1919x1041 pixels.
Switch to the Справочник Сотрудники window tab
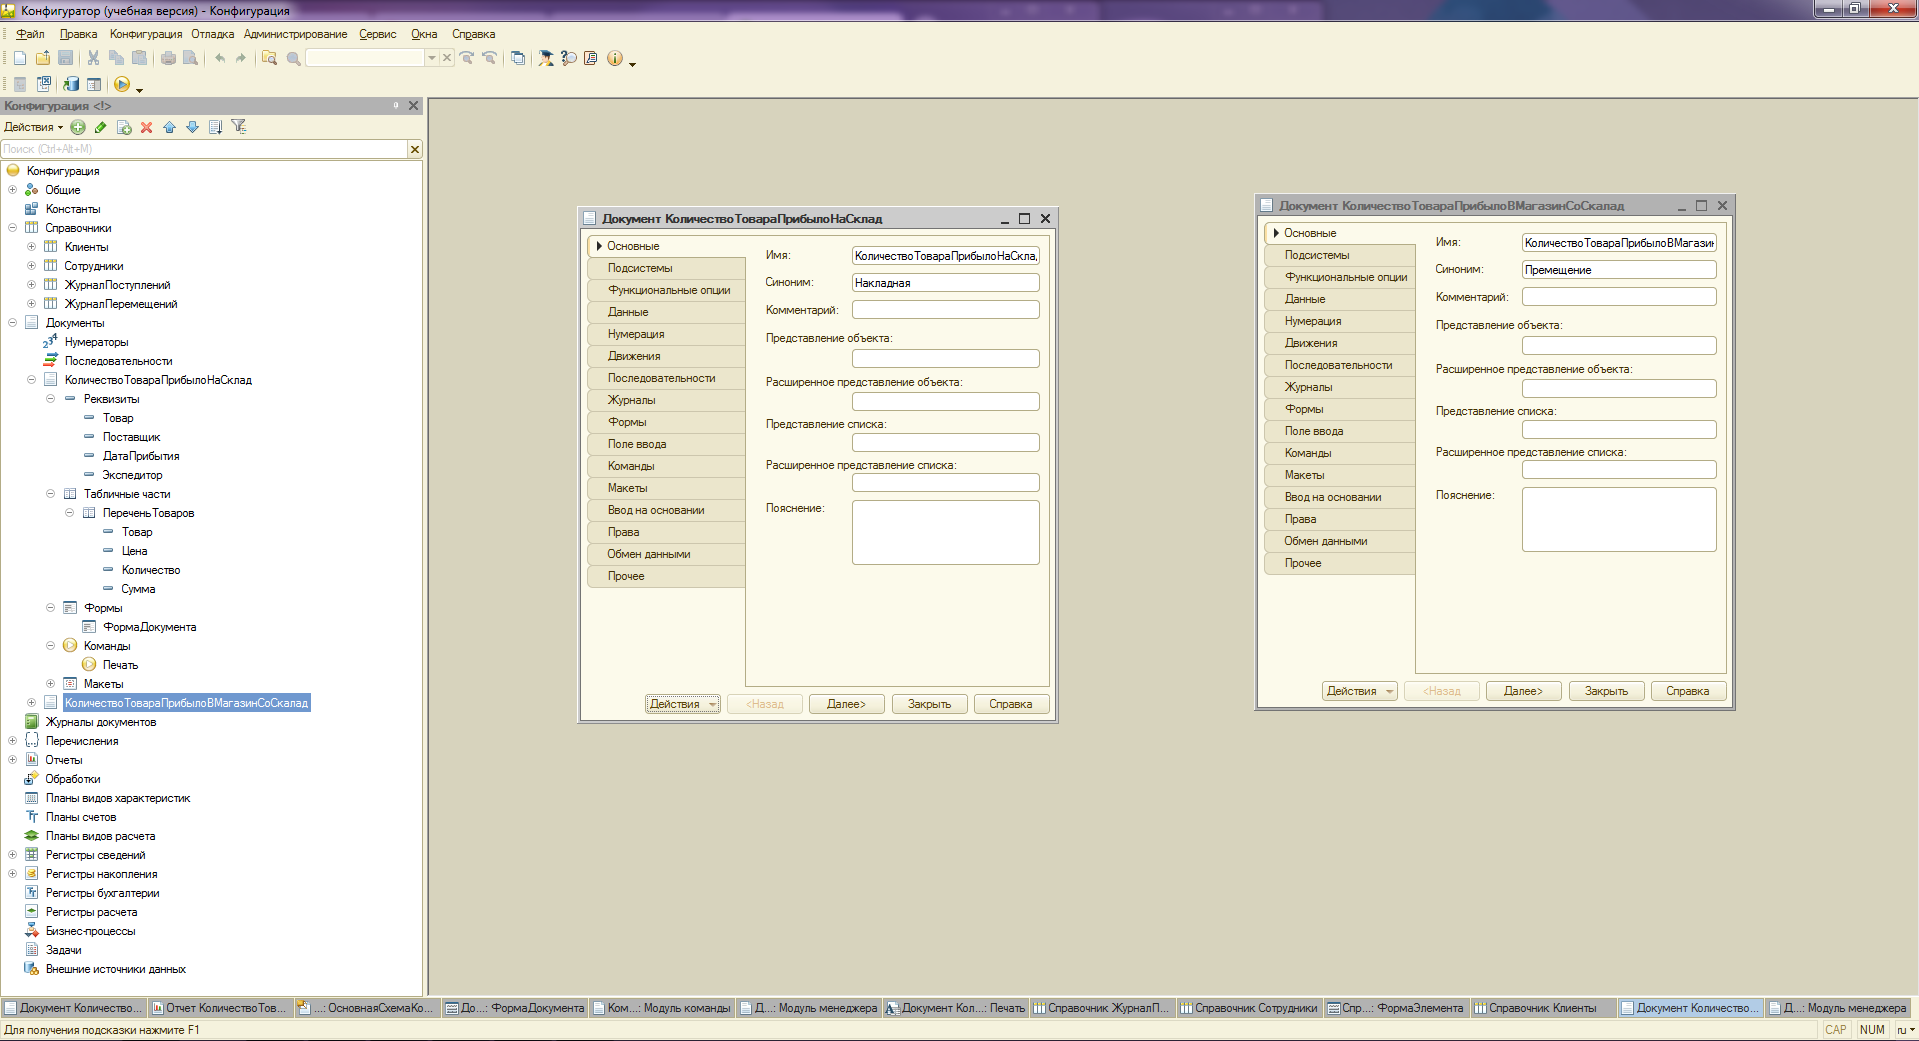(x=1249, y=1008)
